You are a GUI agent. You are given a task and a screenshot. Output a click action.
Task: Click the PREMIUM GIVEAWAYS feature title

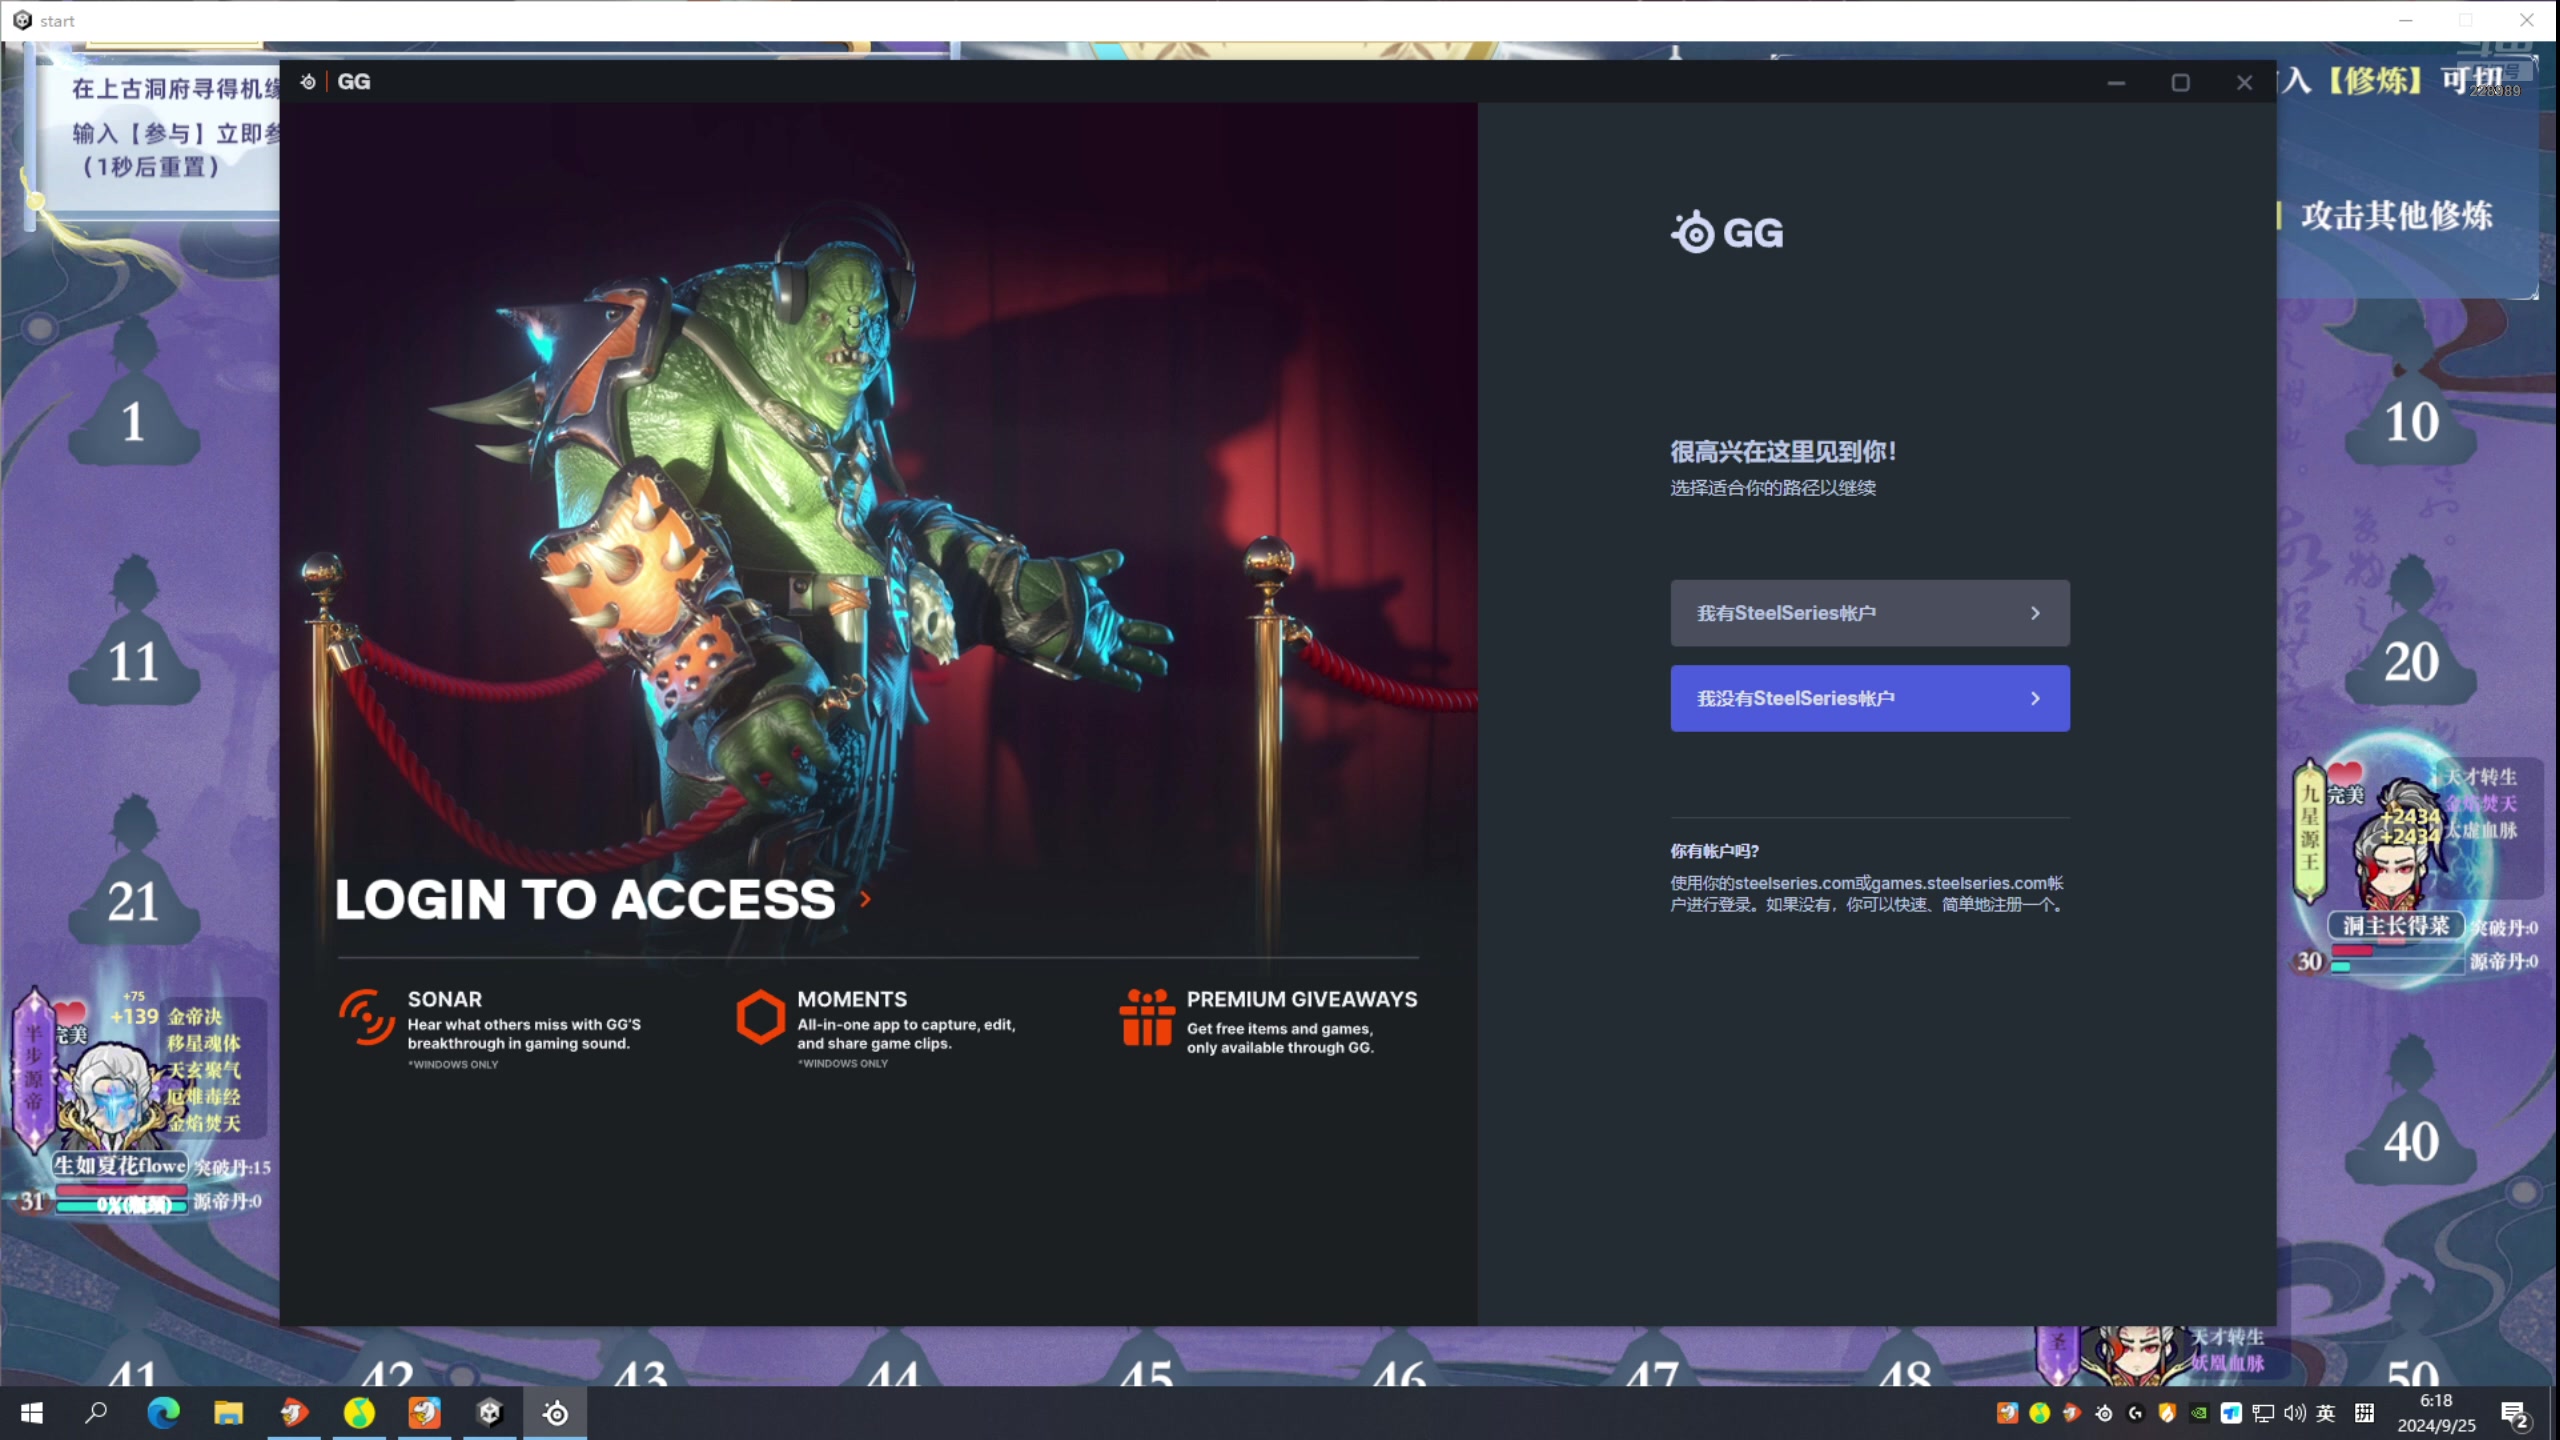click(x=1302, y=999)
